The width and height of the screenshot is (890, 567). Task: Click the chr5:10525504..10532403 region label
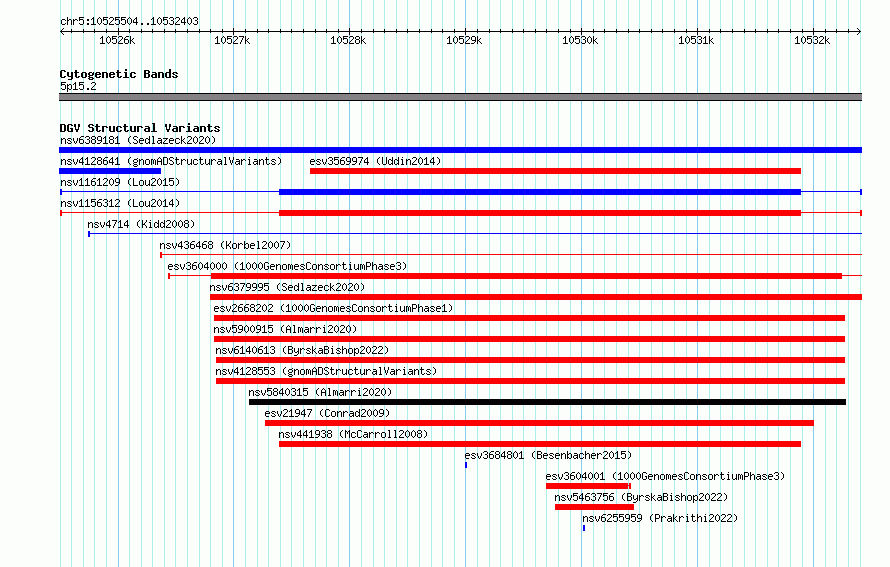coord(129,21)
